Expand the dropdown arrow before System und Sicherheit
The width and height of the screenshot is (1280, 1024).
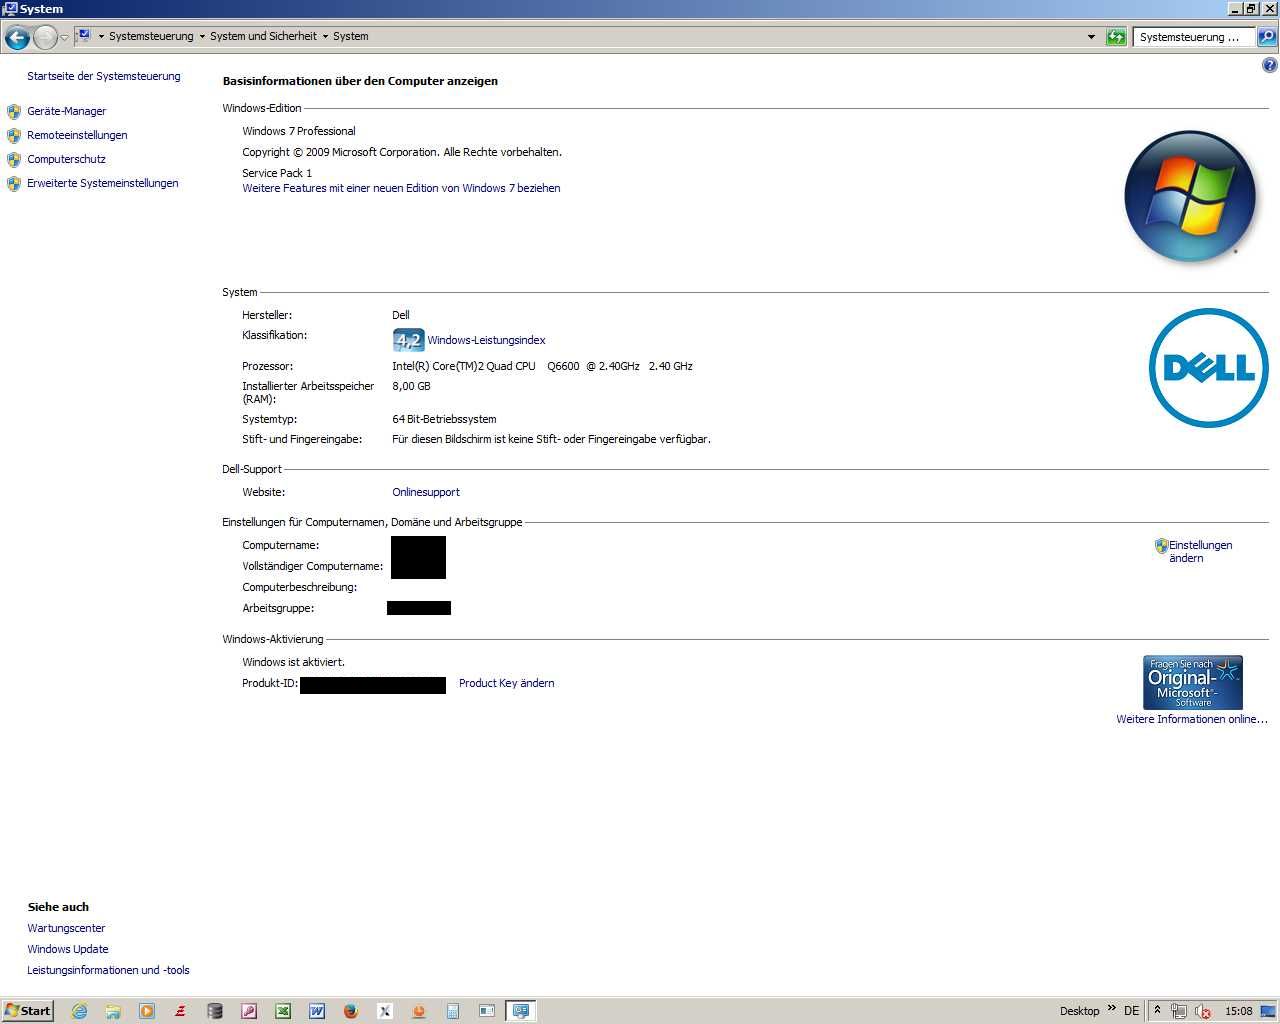202,37
